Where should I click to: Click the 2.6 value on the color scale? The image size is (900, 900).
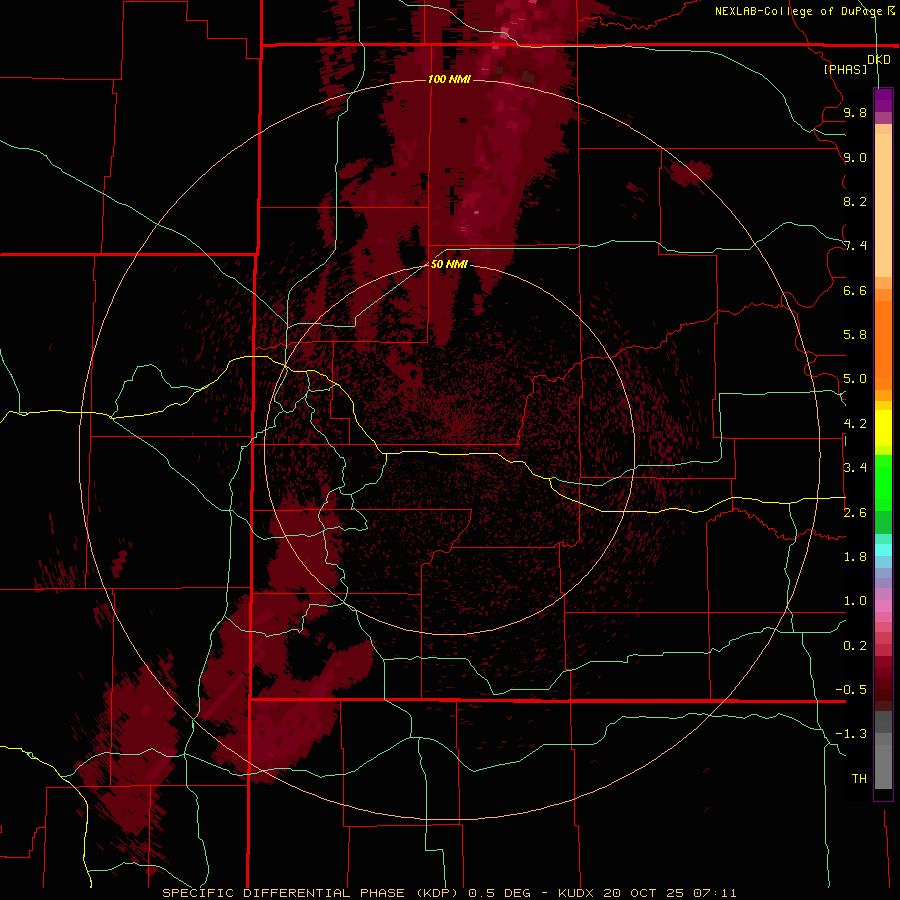(855, 513)
